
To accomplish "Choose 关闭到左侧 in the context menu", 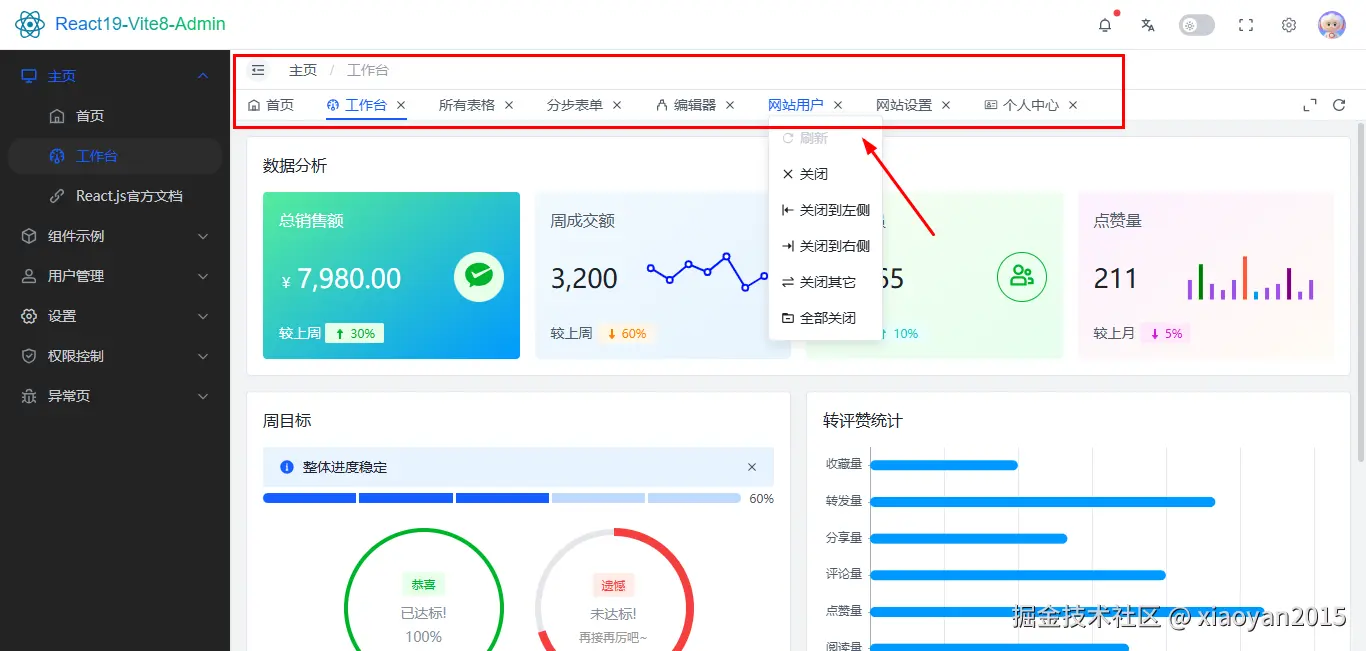I will [826, 210].
